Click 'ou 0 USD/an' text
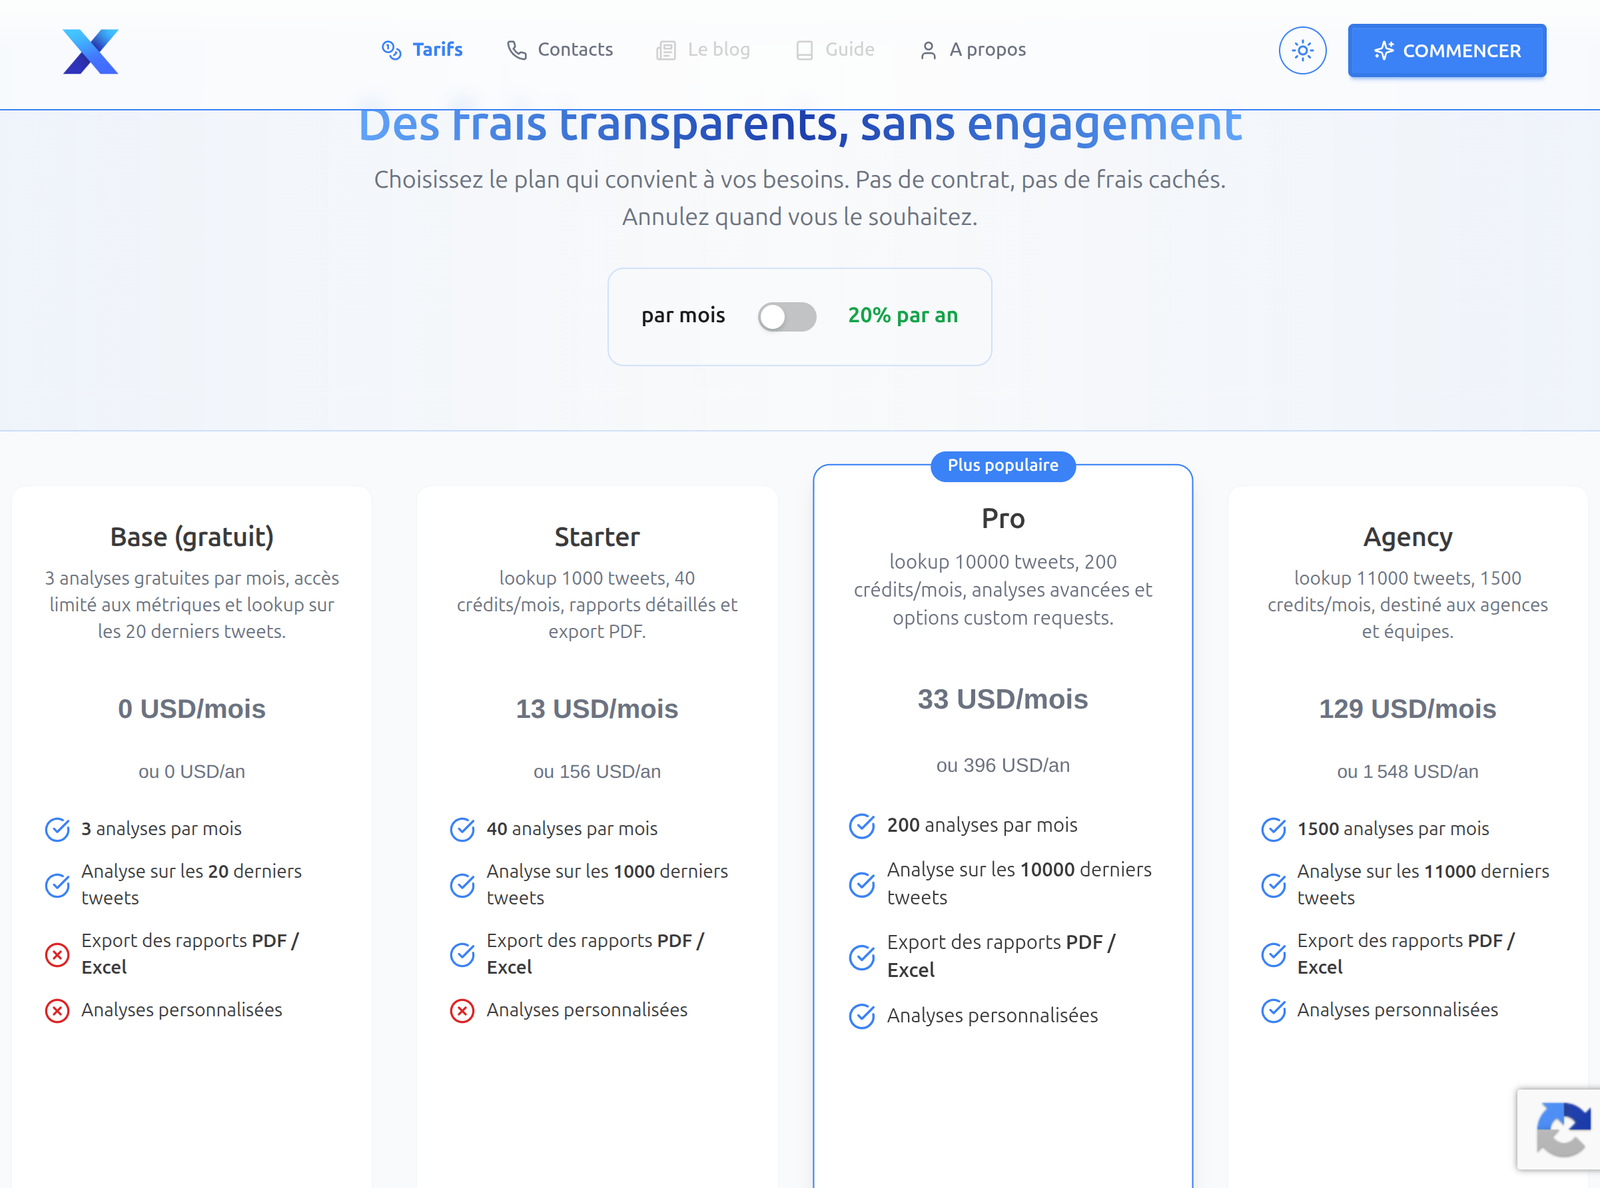 click(192, 772)
